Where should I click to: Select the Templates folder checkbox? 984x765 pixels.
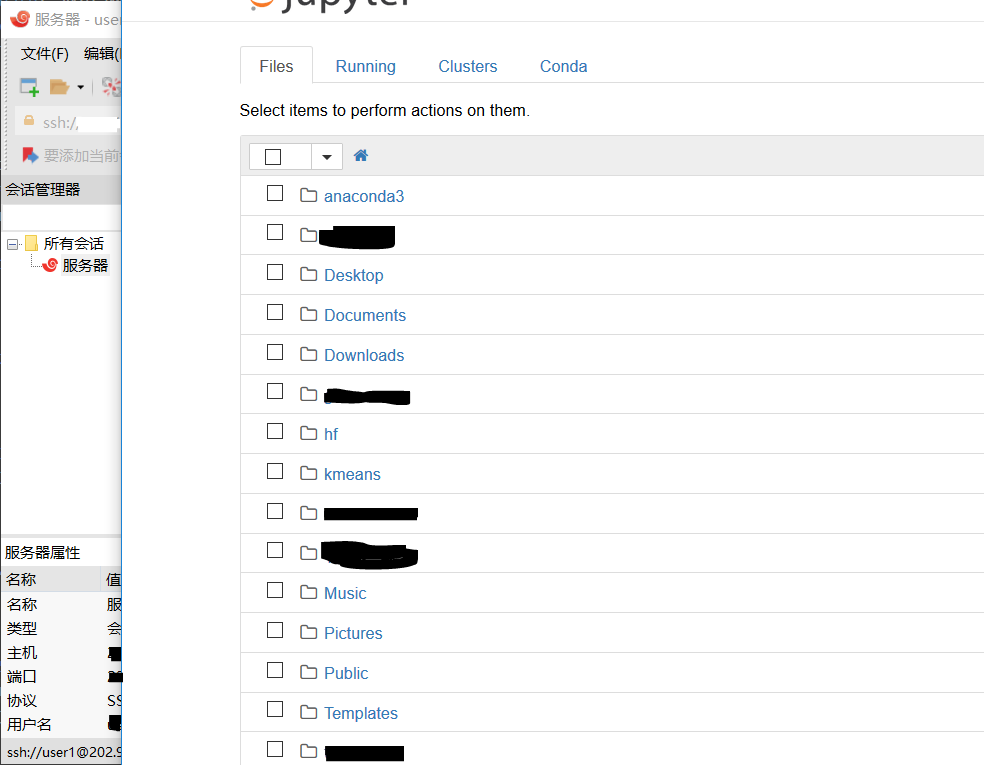pyautogui.click(x=275, y=710)
